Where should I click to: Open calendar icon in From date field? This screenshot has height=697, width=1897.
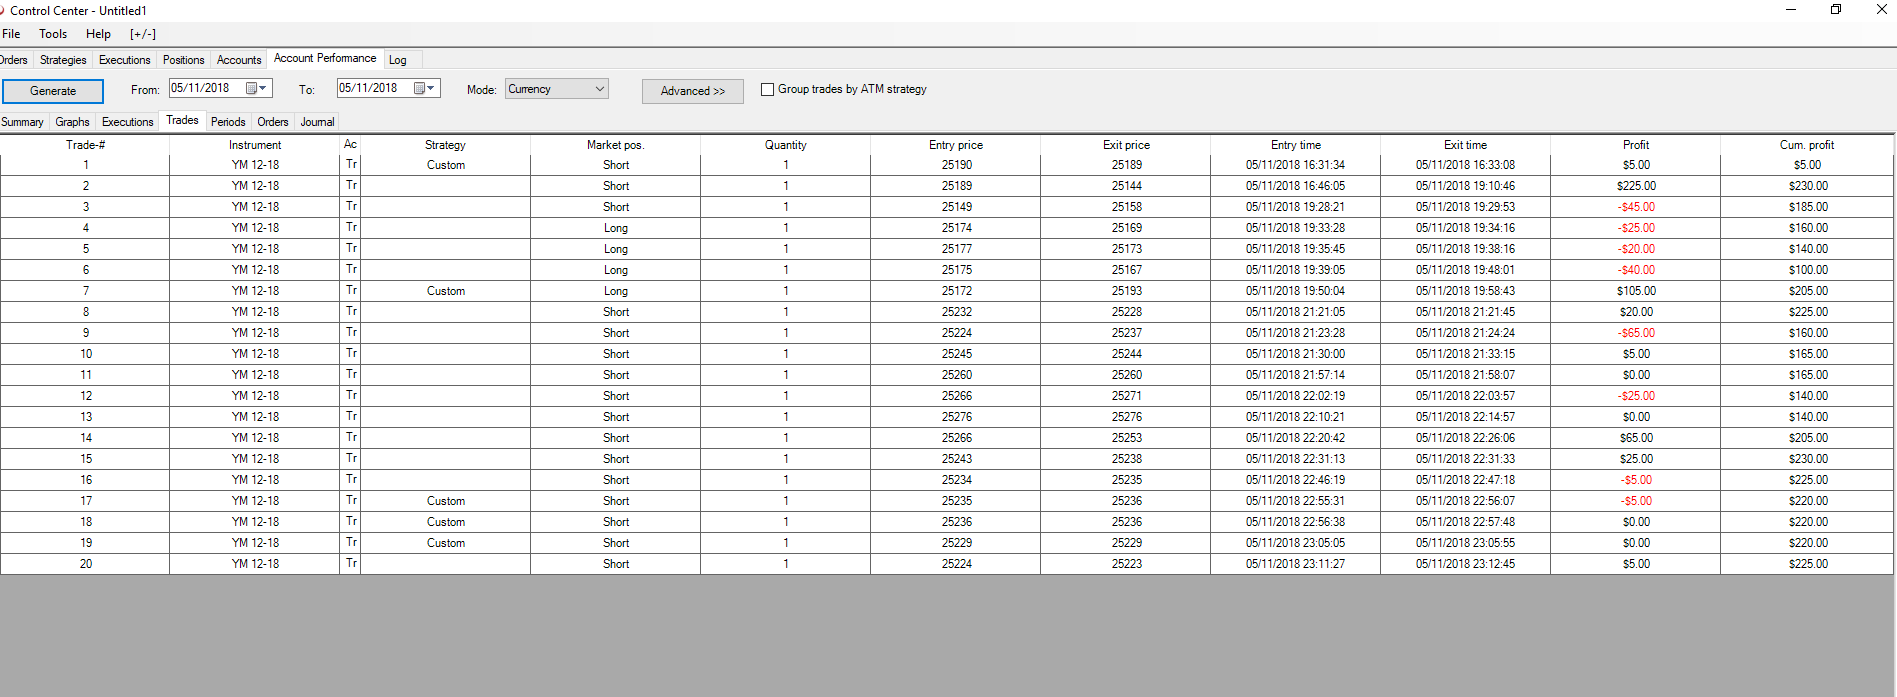click(252, 88)
